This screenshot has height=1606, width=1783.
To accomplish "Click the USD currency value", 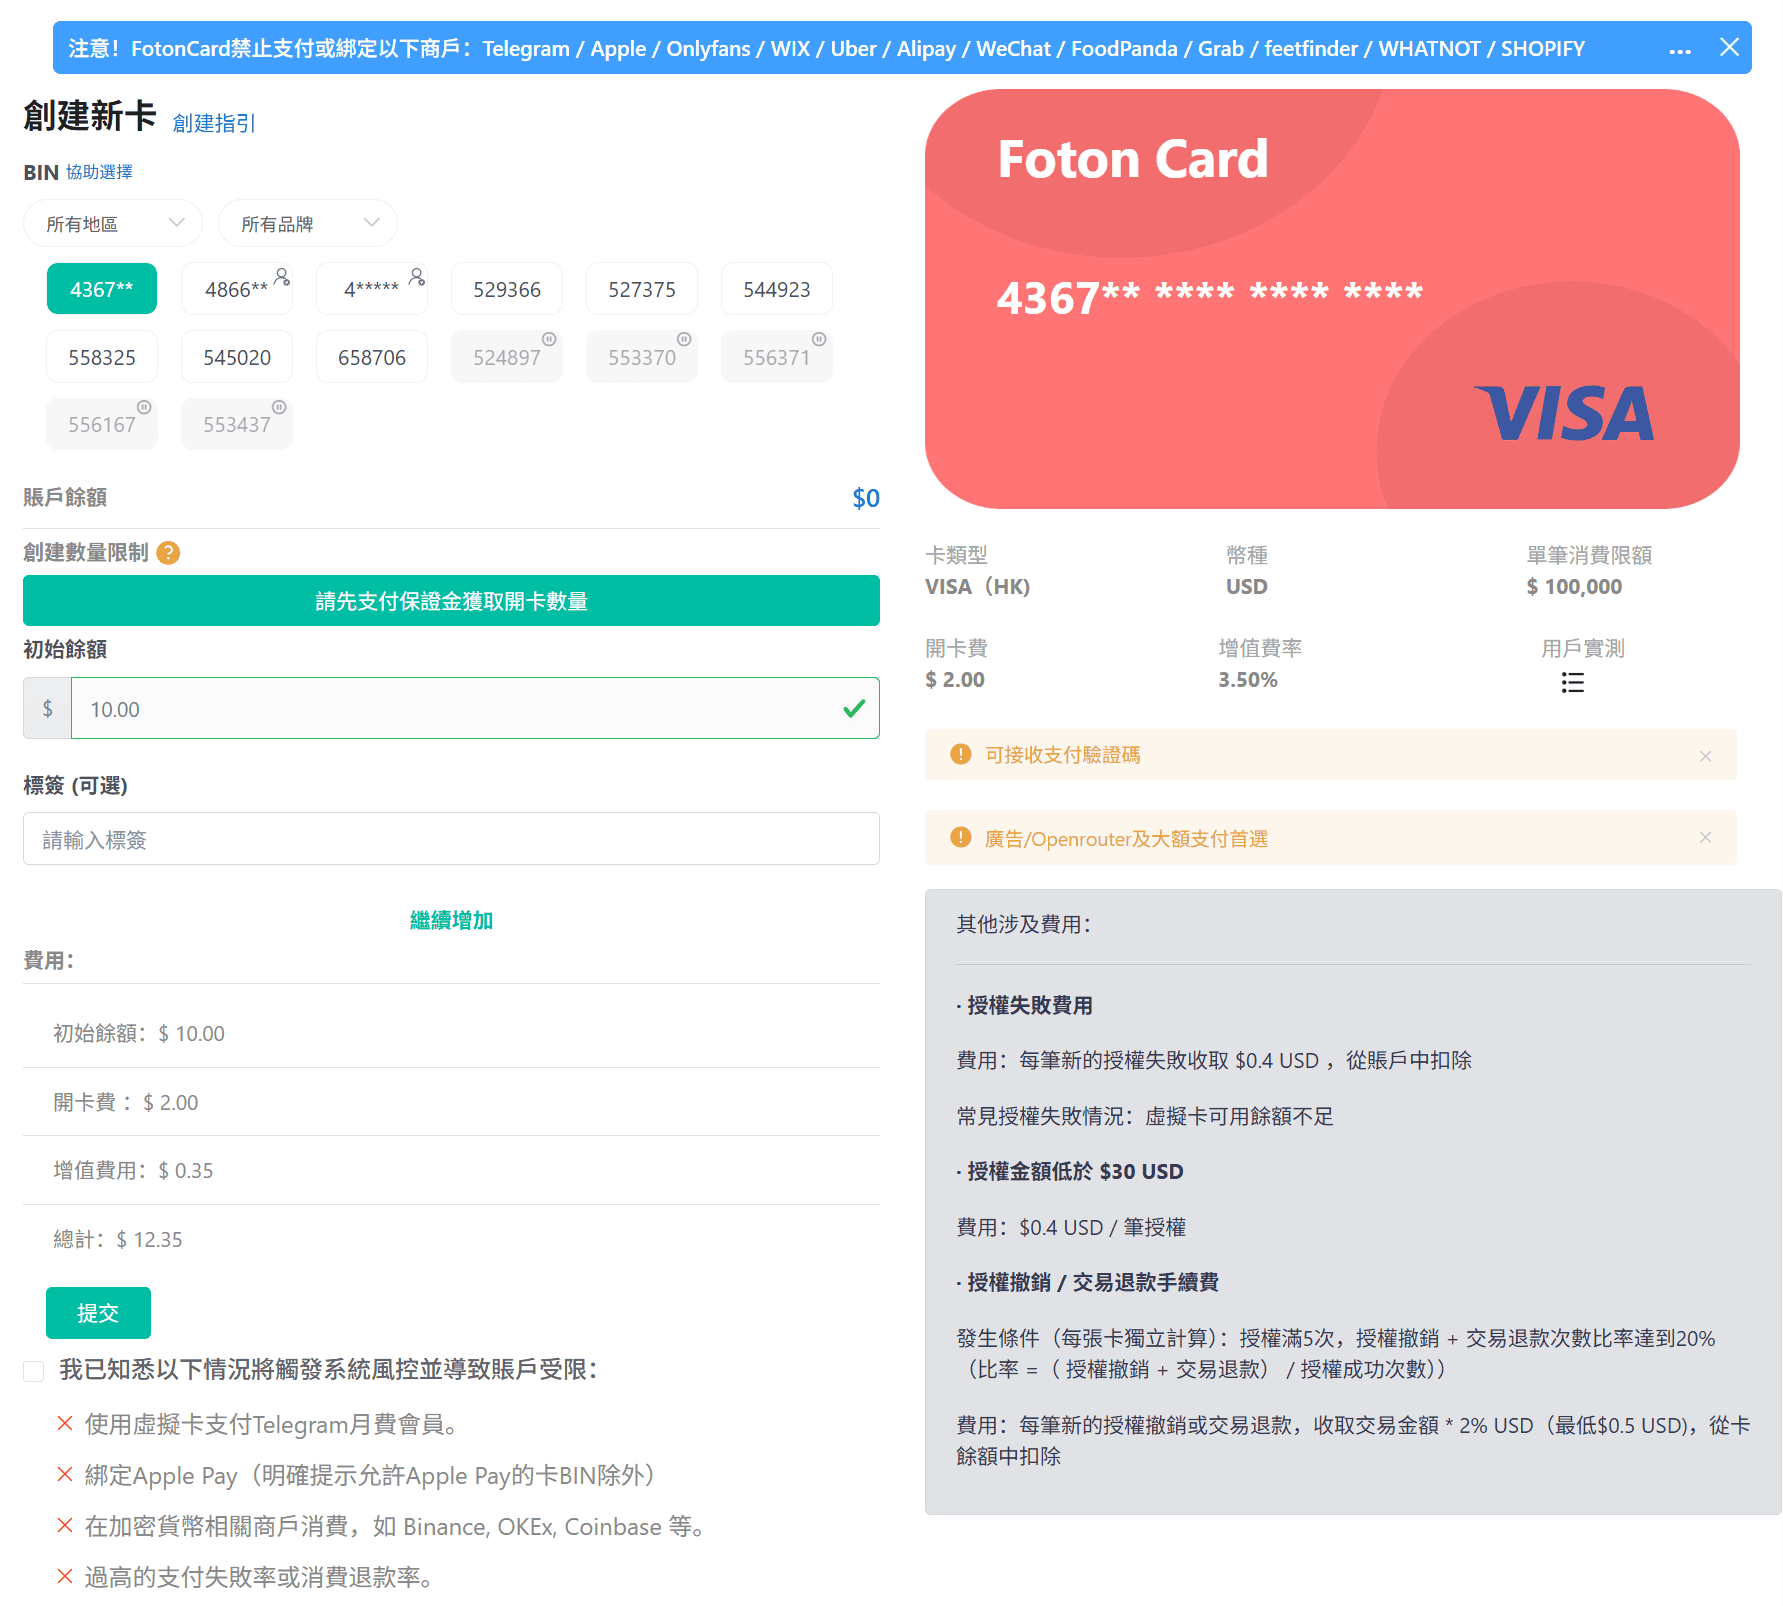I will [1247, 587].
